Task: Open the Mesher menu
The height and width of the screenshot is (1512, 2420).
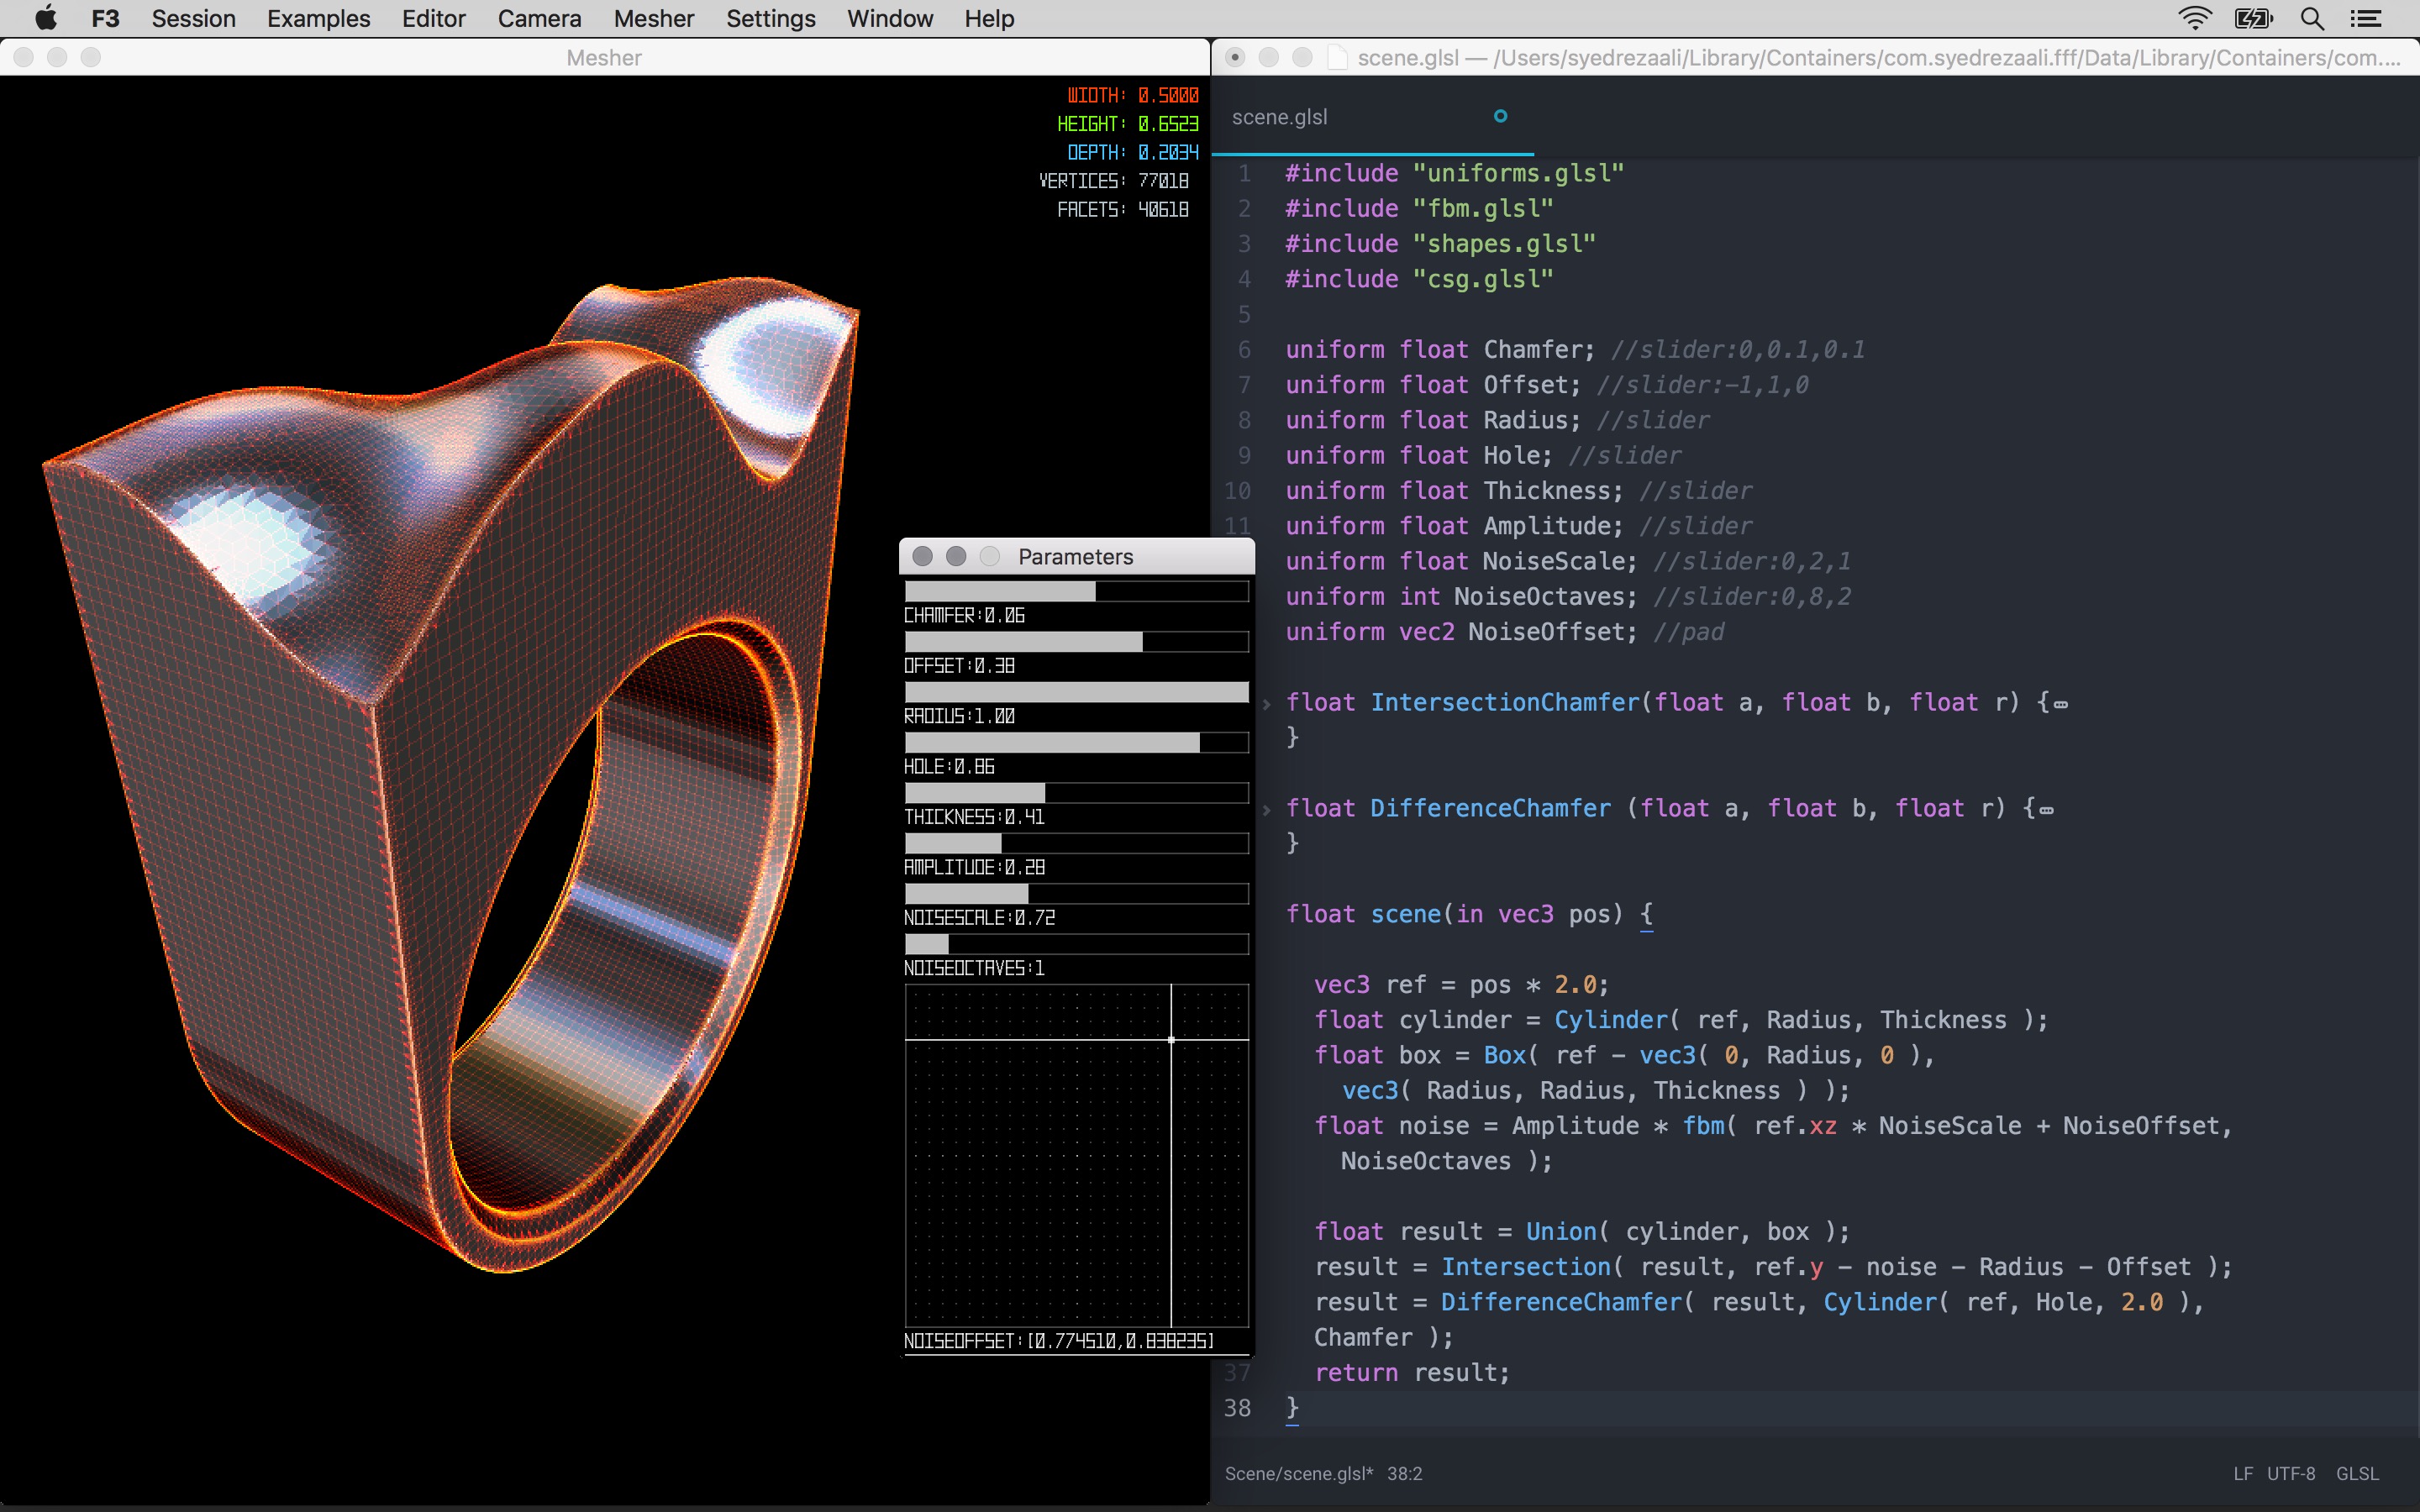Action: tap(654, 18)
